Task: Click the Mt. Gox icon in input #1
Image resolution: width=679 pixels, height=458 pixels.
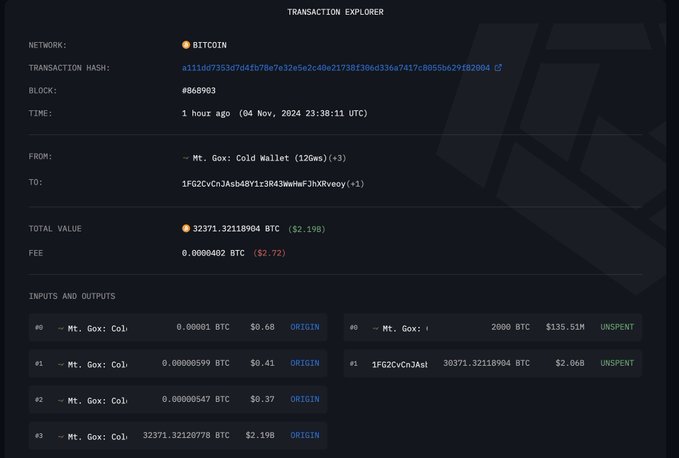Action: 61,364
